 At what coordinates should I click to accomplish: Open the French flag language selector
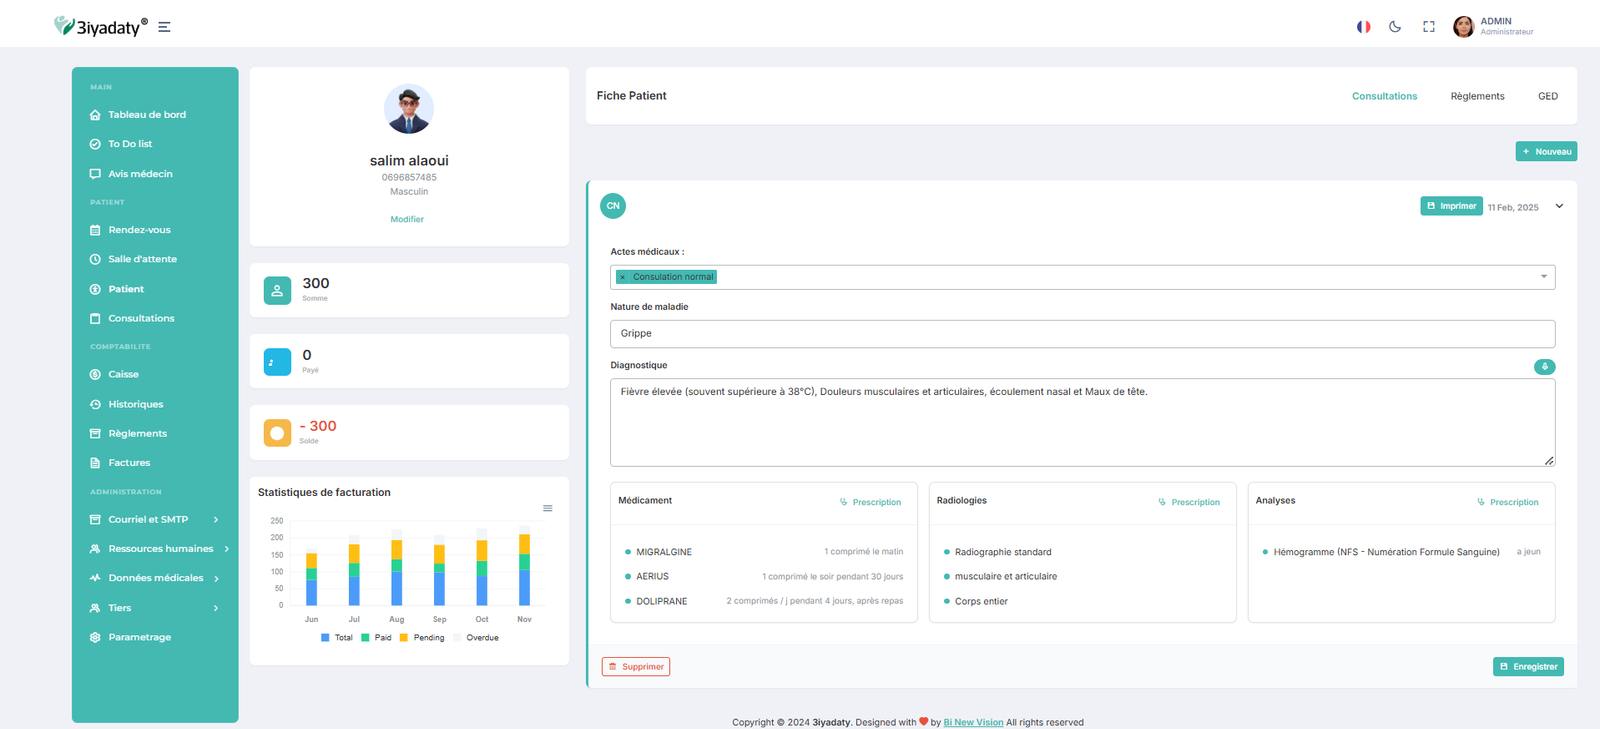coord(1363,27)
